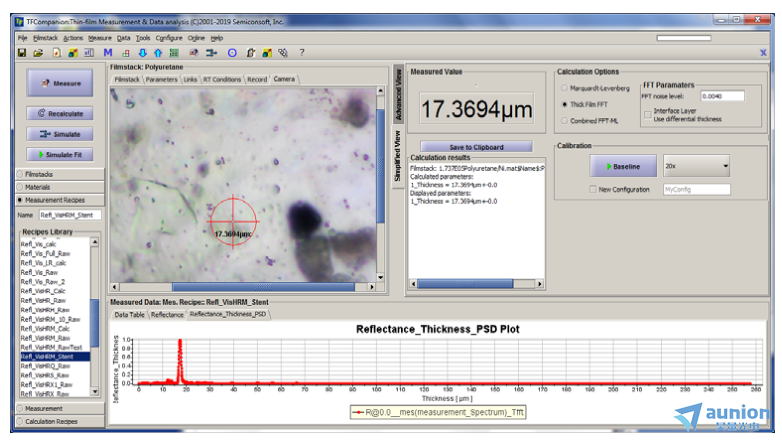Expand the Materials section

60,187
